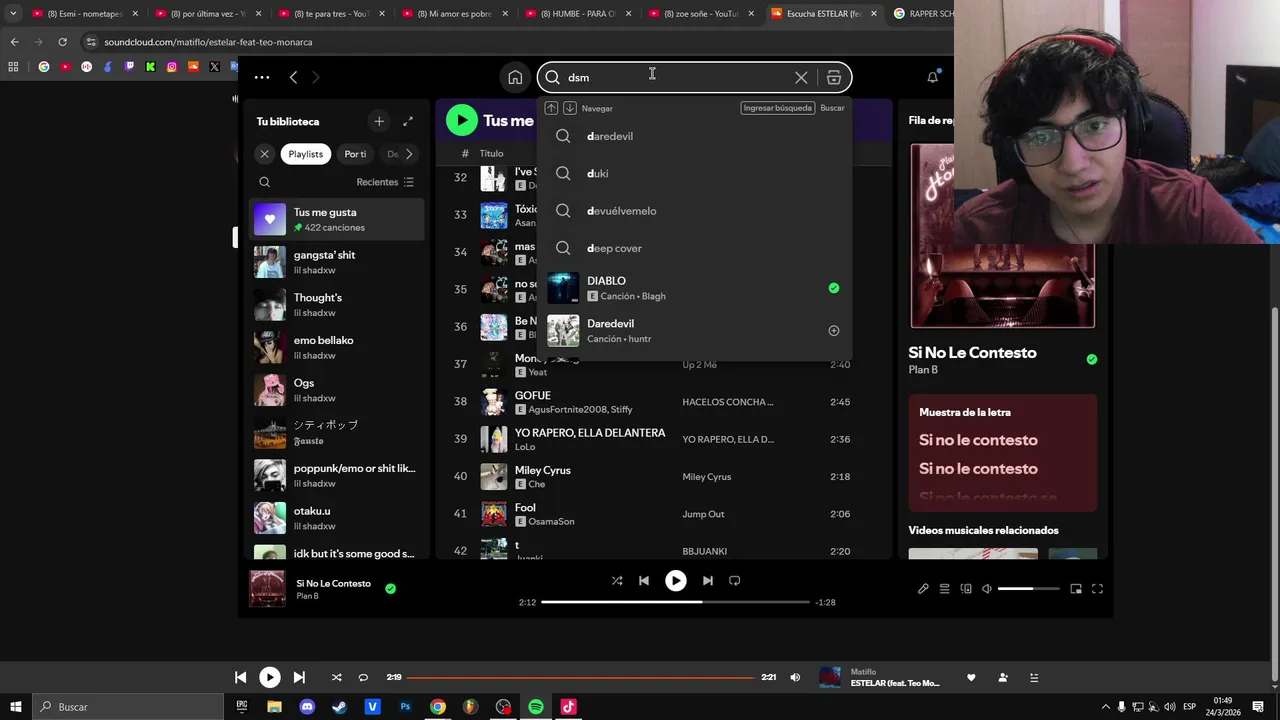Open Recientes sort dropdown

(385, 182)
